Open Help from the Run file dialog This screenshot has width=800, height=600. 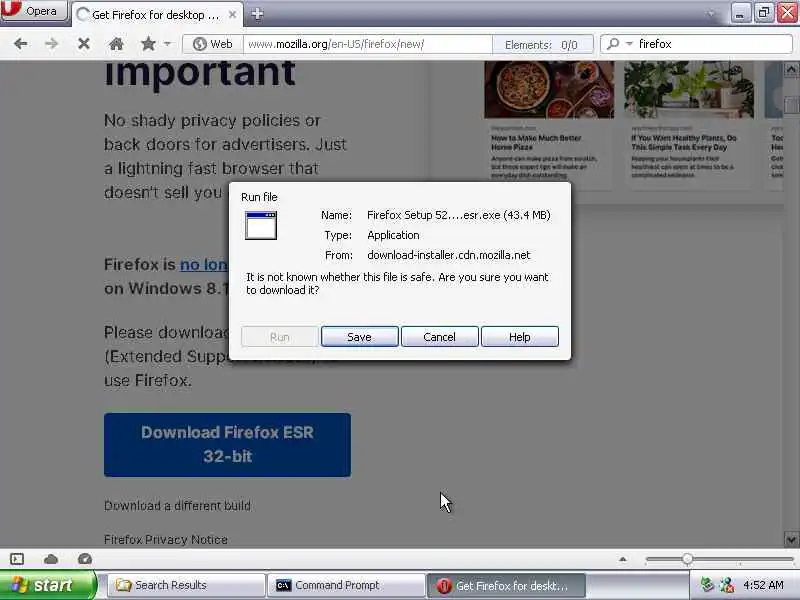point(519,337)
